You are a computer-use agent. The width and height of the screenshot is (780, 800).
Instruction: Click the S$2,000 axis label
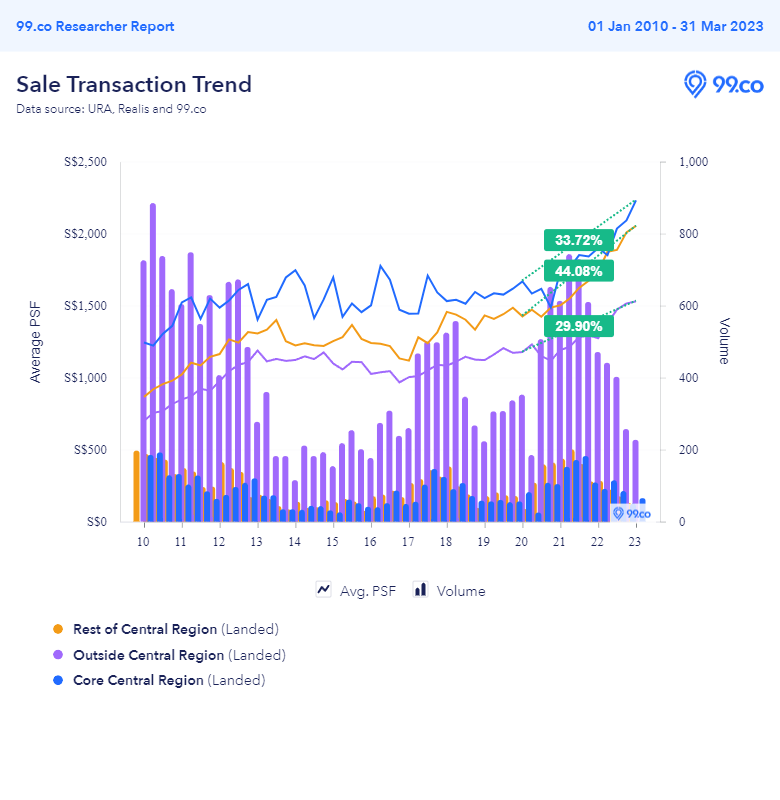click(85, 234)
